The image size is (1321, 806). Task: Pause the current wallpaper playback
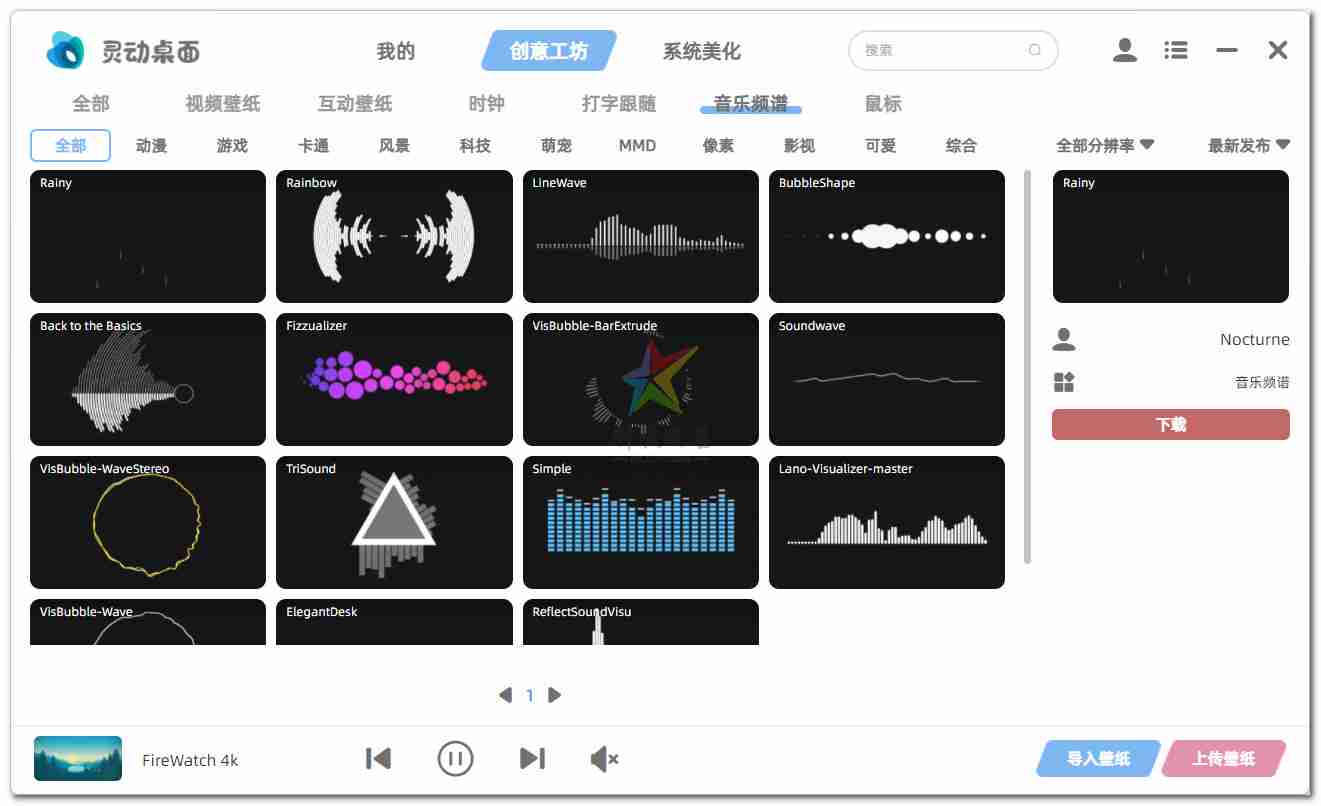pos(455,759)
